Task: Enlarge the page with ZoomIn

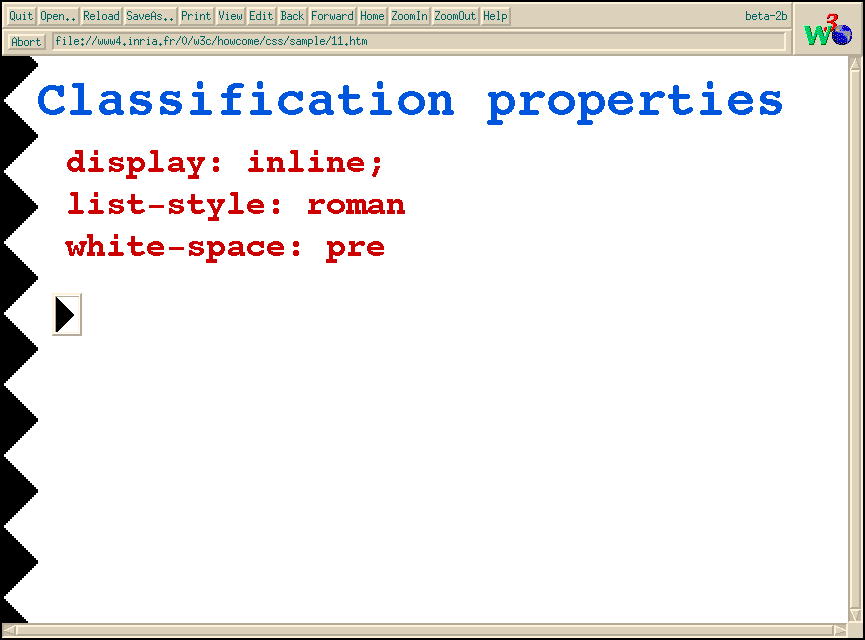Action: coord(409,16)
